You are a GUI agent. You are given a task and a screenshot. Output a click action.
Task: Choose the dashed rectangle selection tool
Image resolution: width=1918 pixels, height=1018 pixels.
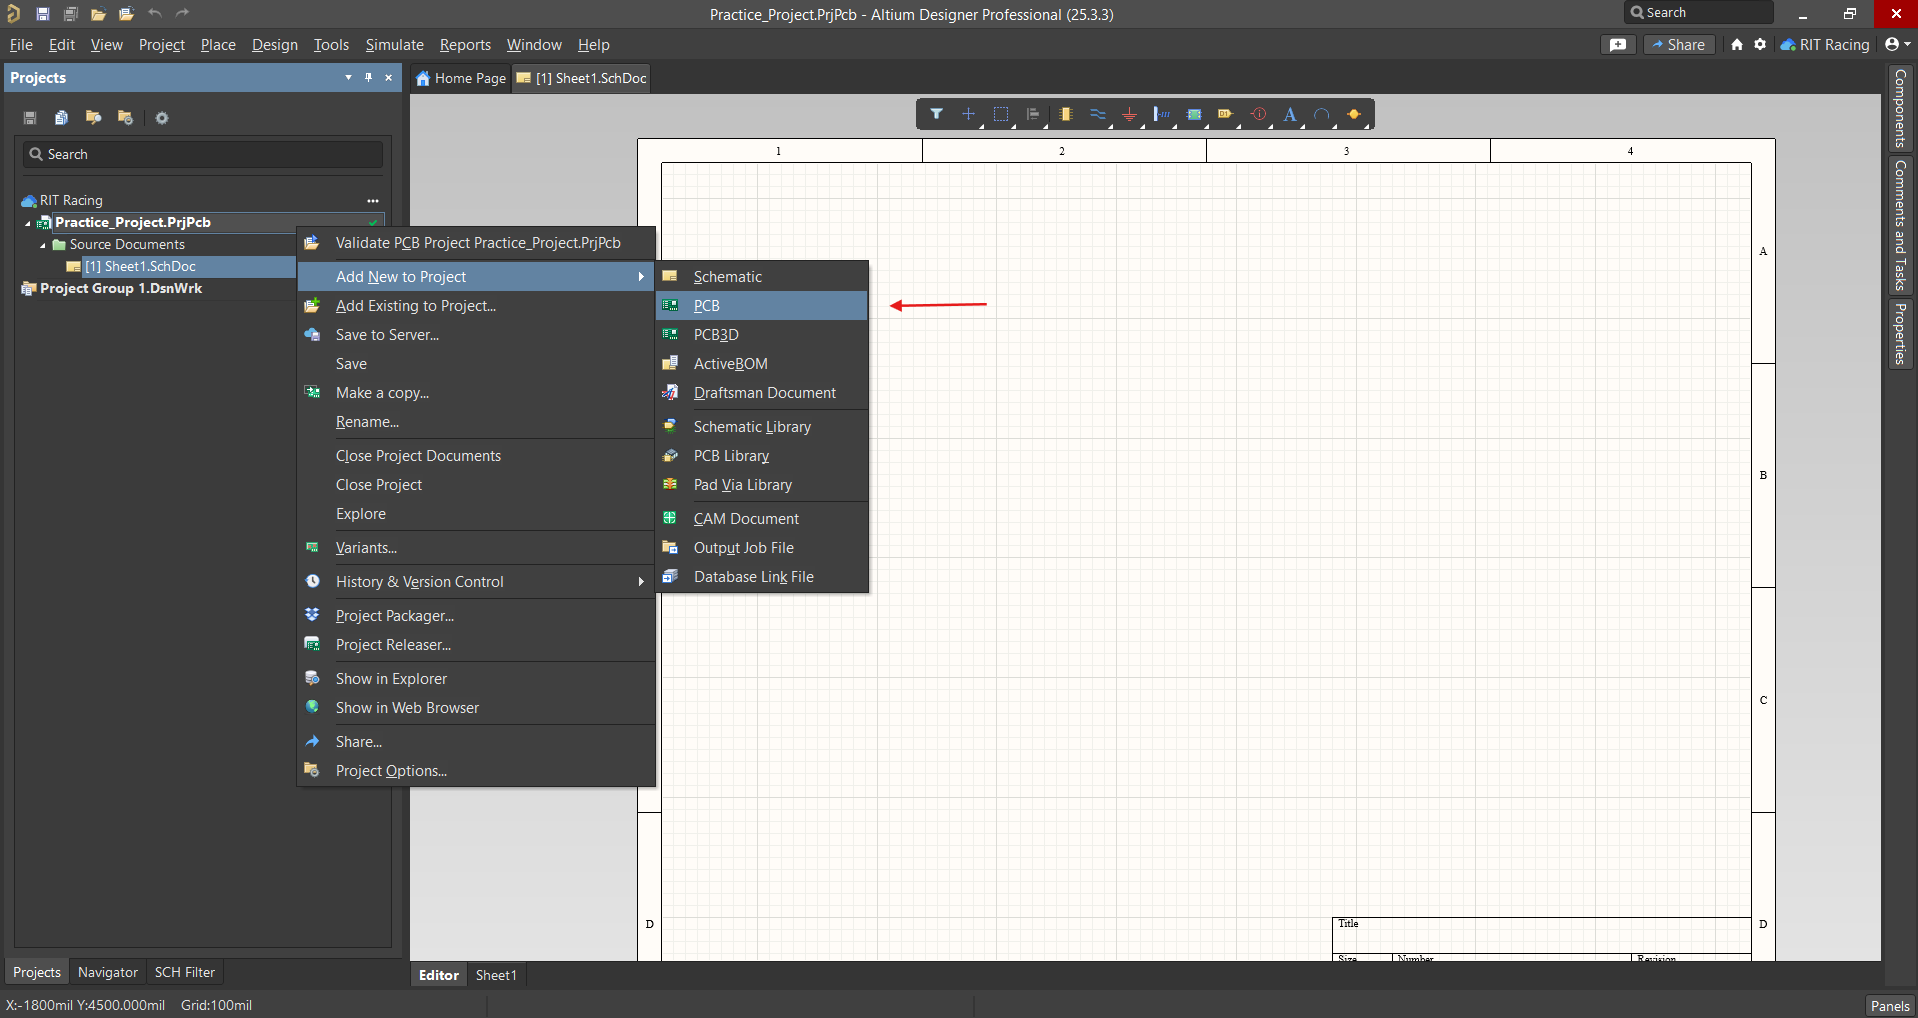[x=1001, y=114]
